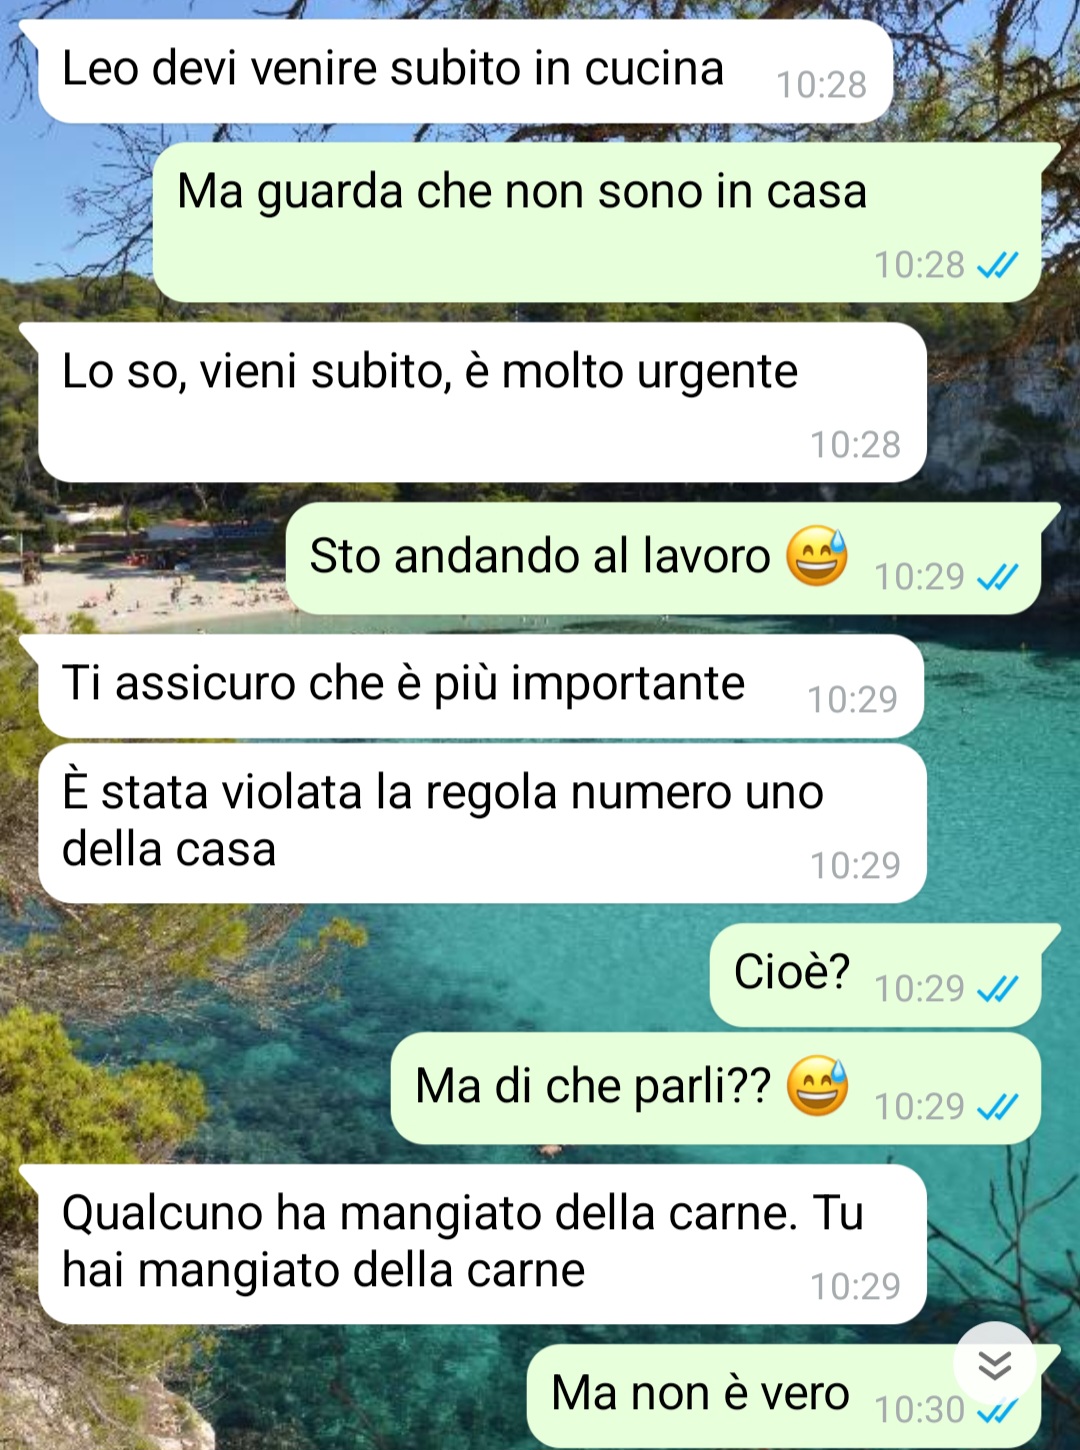Select the 'Qualcuno ha mangiato della carne' message

pos(482,1244)
